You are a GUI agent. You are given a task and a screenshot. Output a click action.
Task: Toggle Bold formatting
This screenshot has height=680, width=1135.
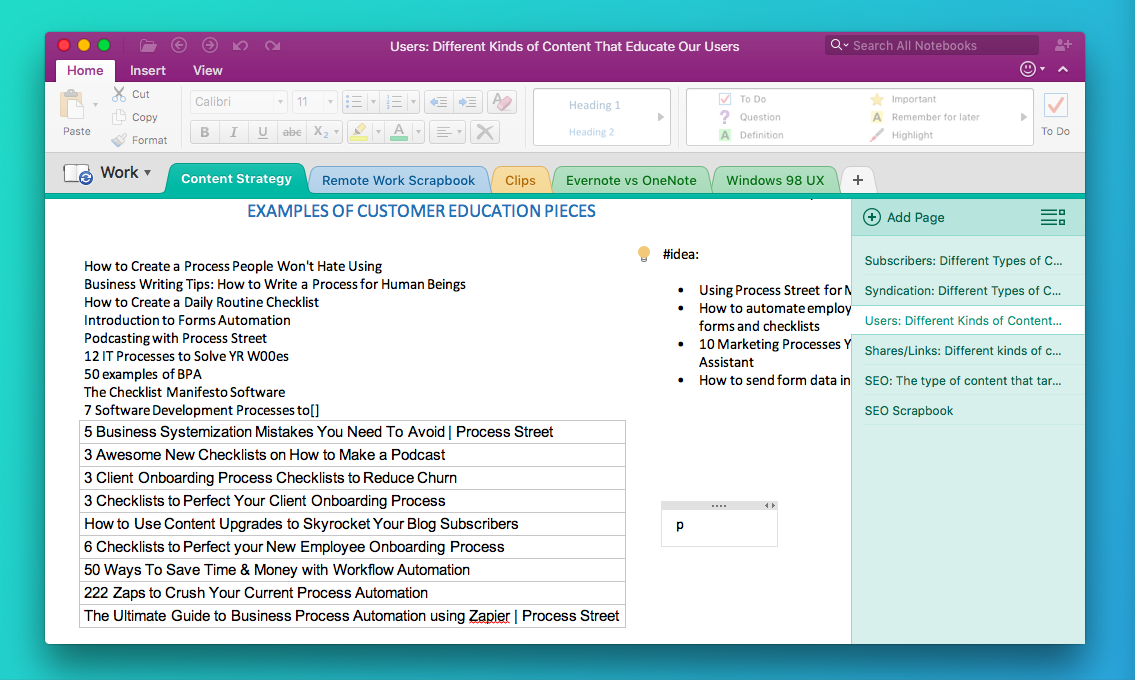coord(205,132)
